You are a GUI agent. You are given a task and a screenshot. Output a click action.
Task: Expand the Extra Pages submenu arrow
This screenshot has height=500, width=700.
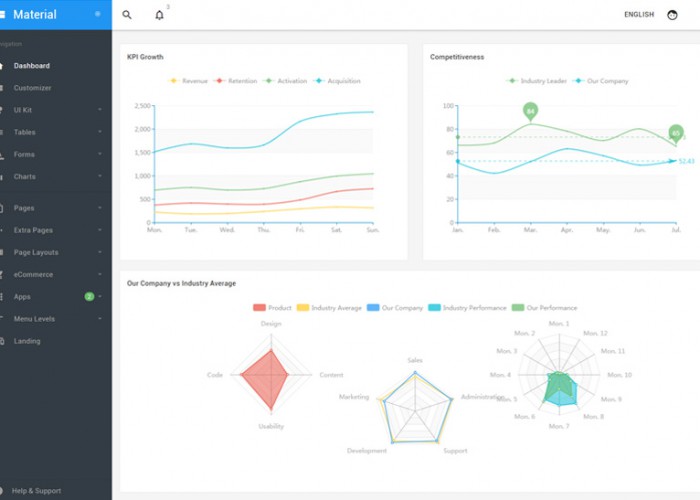coord(100,230)
